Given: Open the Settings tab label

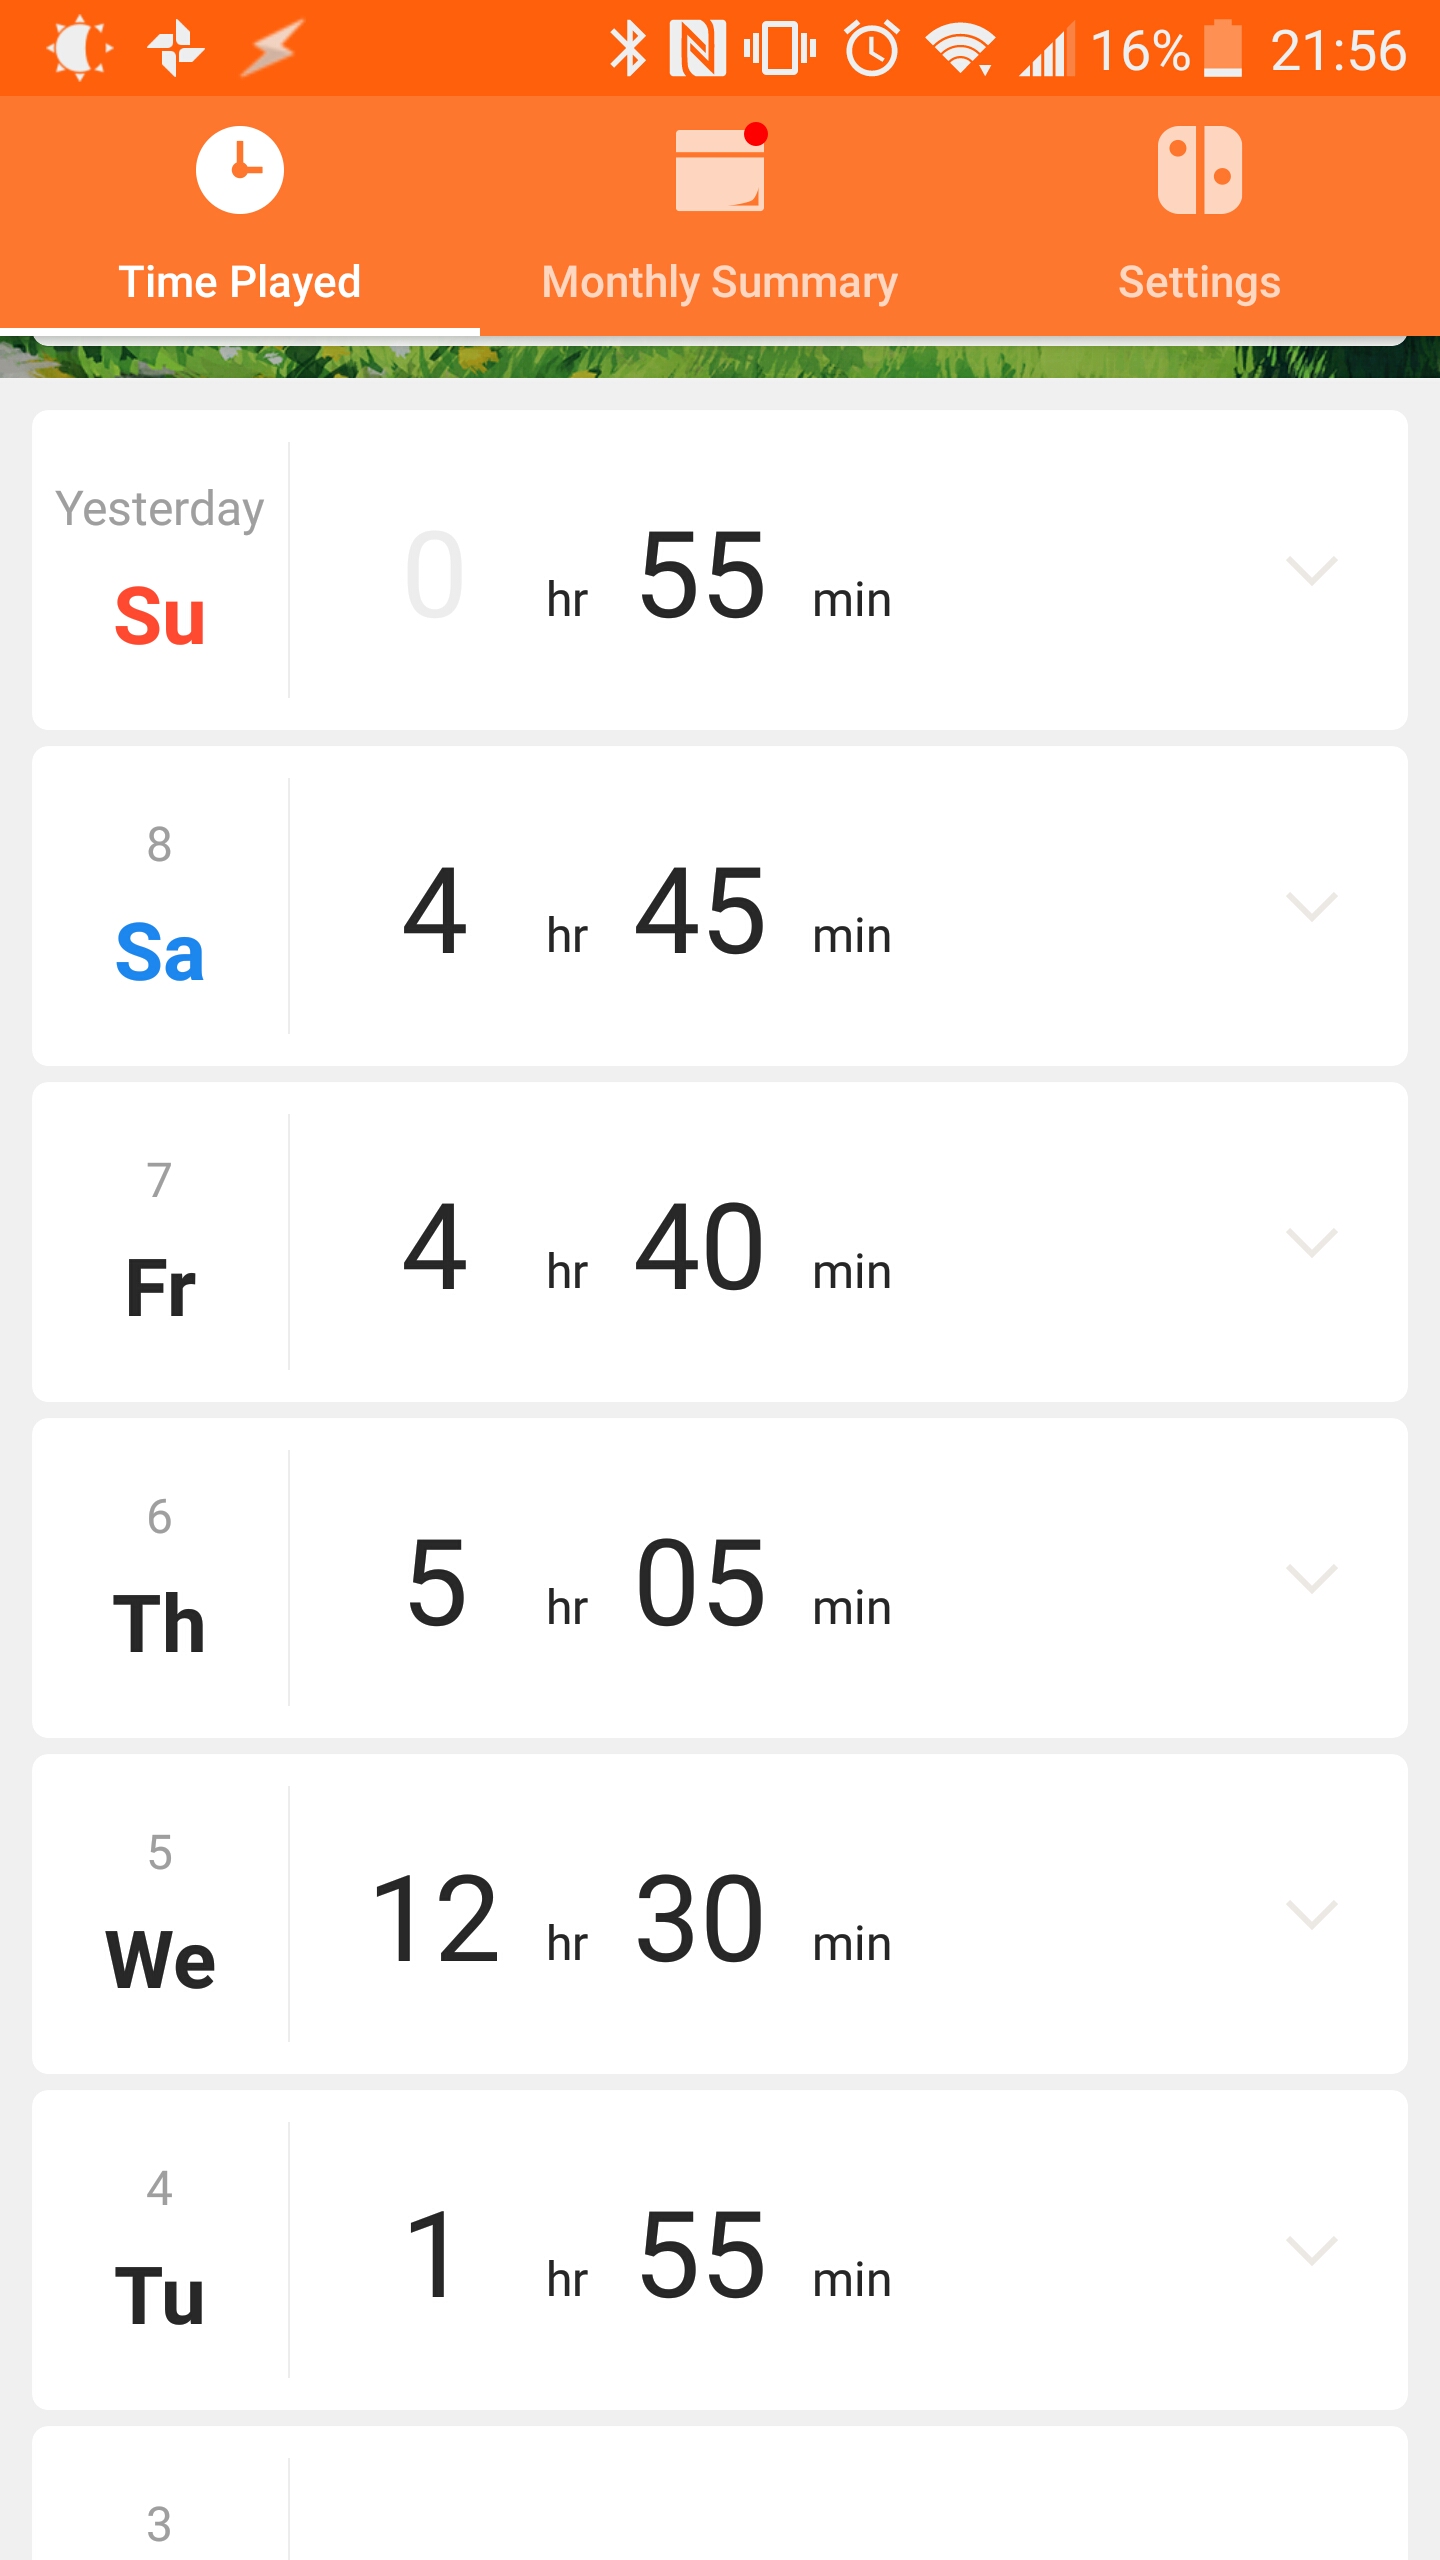Looking at the screenshot, I should (1199, 282).
